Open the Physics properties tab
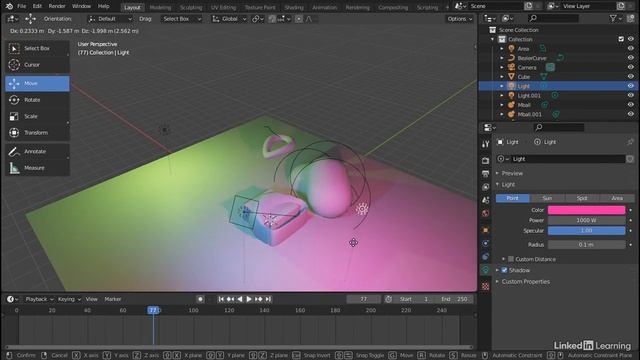This screenshot has height=360, width=640. pos(485,243)
